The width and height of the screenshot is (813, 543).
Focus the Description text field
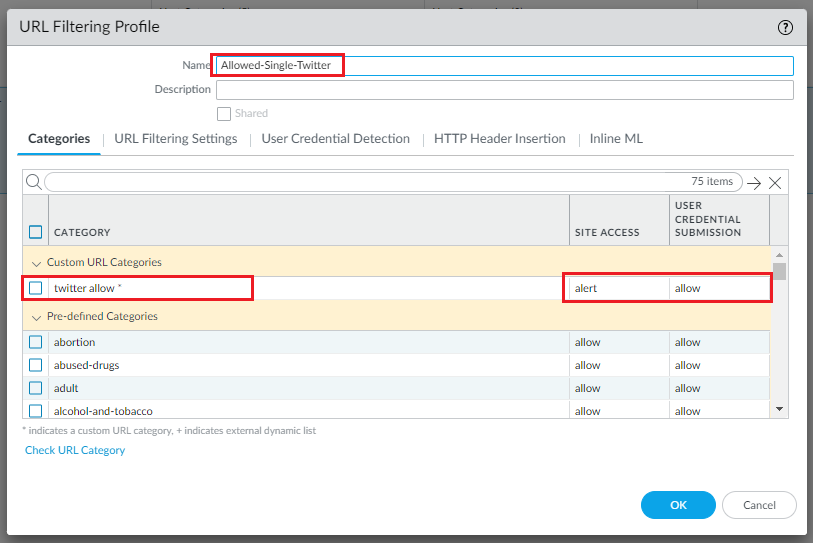[x=504, y=90]
